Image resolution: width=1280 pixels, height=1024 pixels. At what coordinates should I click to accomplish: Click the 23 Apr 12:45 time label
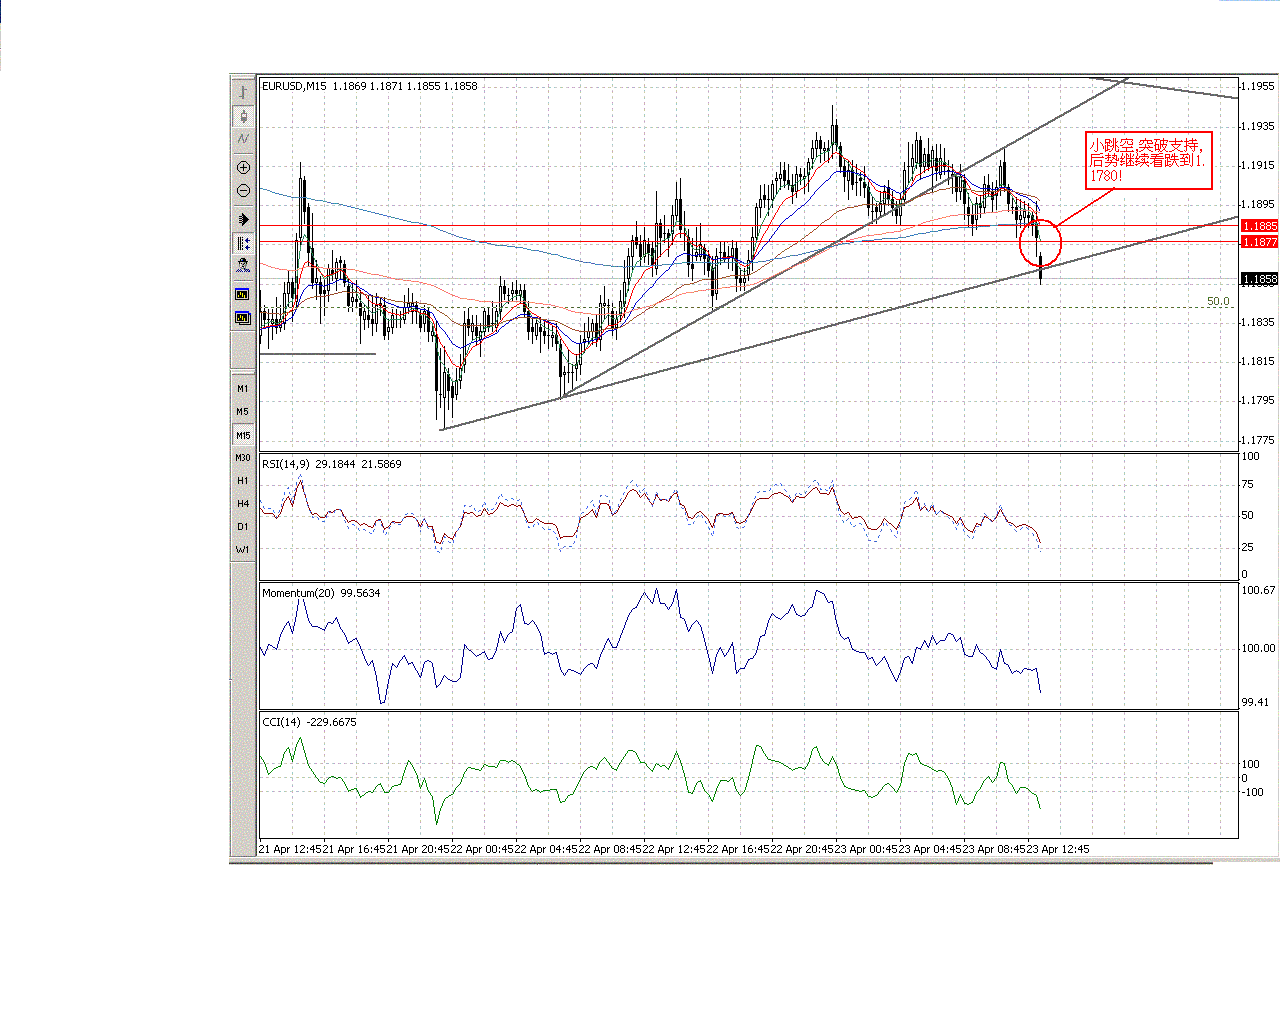1058,849
